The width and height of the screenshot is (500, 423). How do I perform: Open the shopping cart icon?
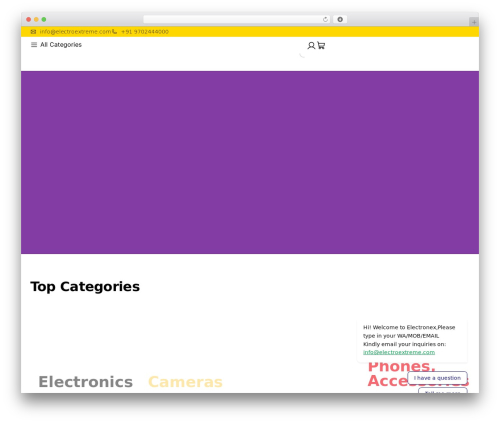click(321, 45)
